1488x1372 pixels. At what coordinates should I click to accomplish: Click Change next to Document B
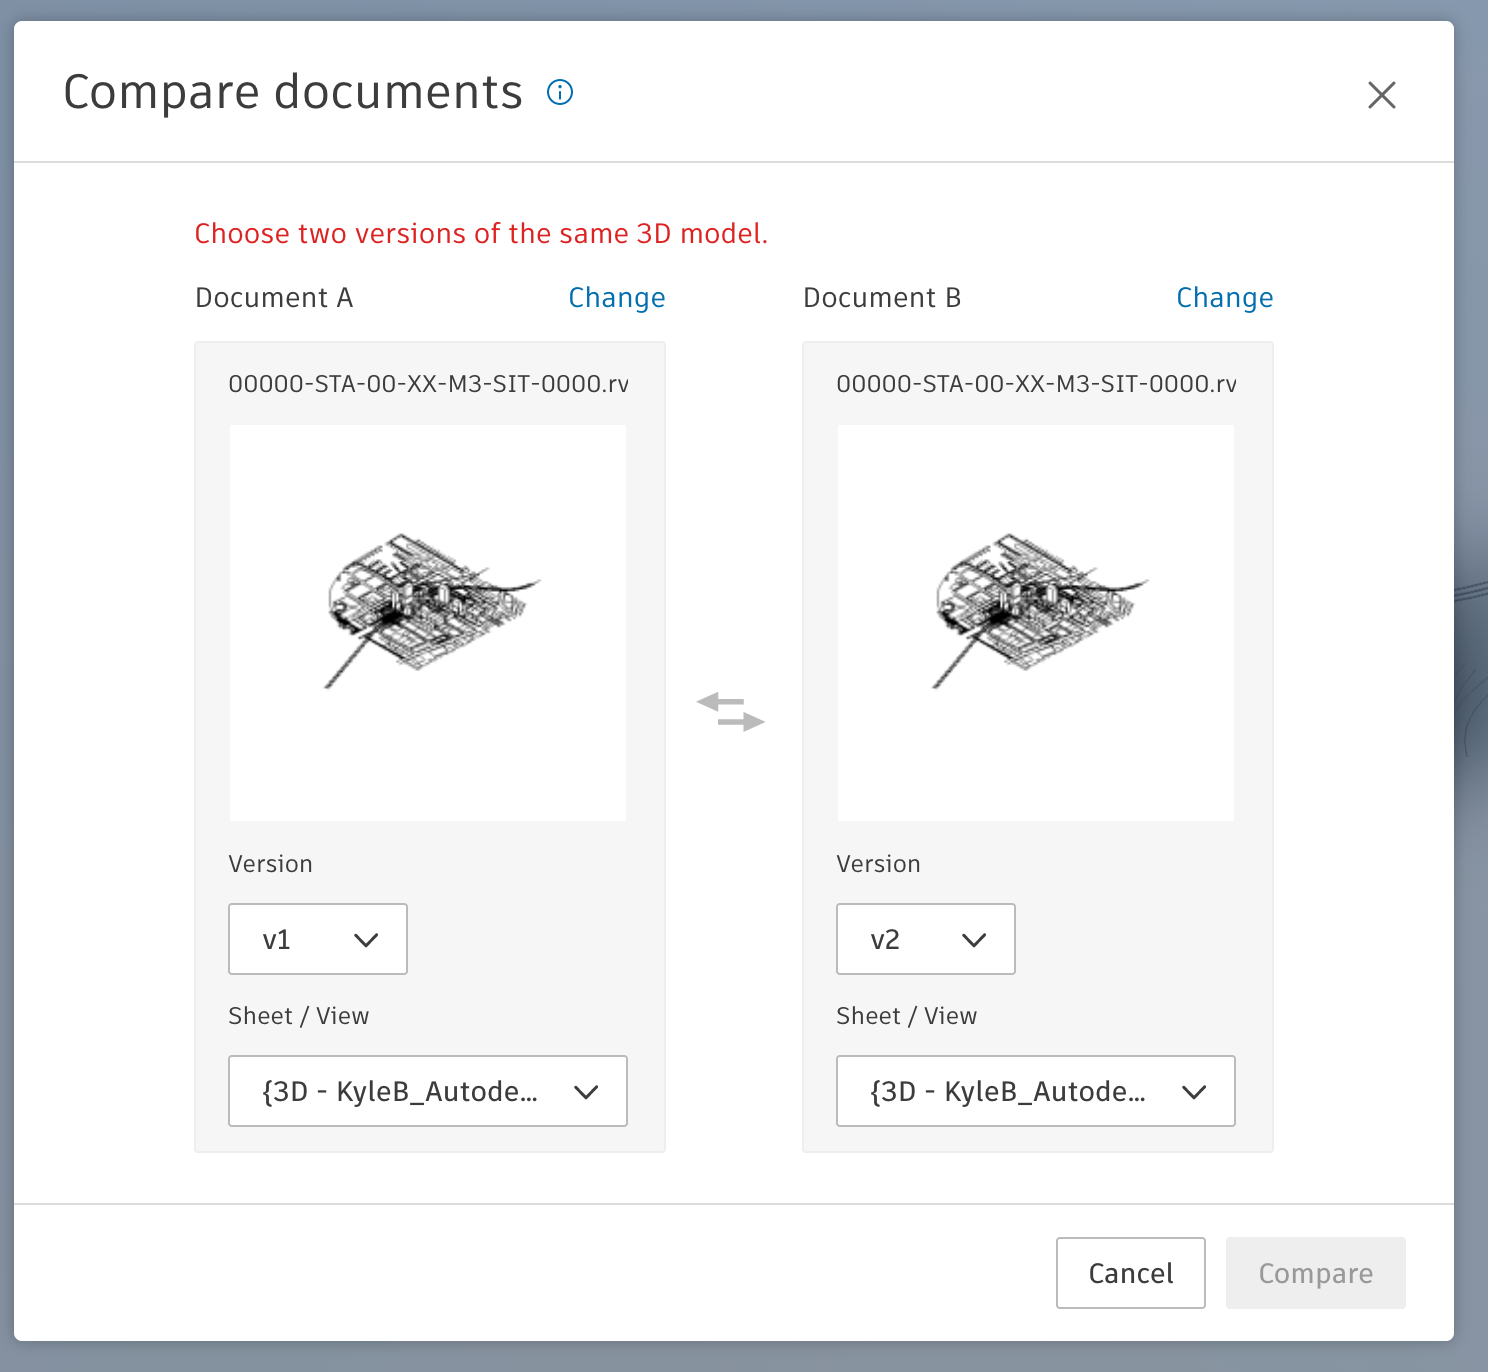tap(1225, 297)
